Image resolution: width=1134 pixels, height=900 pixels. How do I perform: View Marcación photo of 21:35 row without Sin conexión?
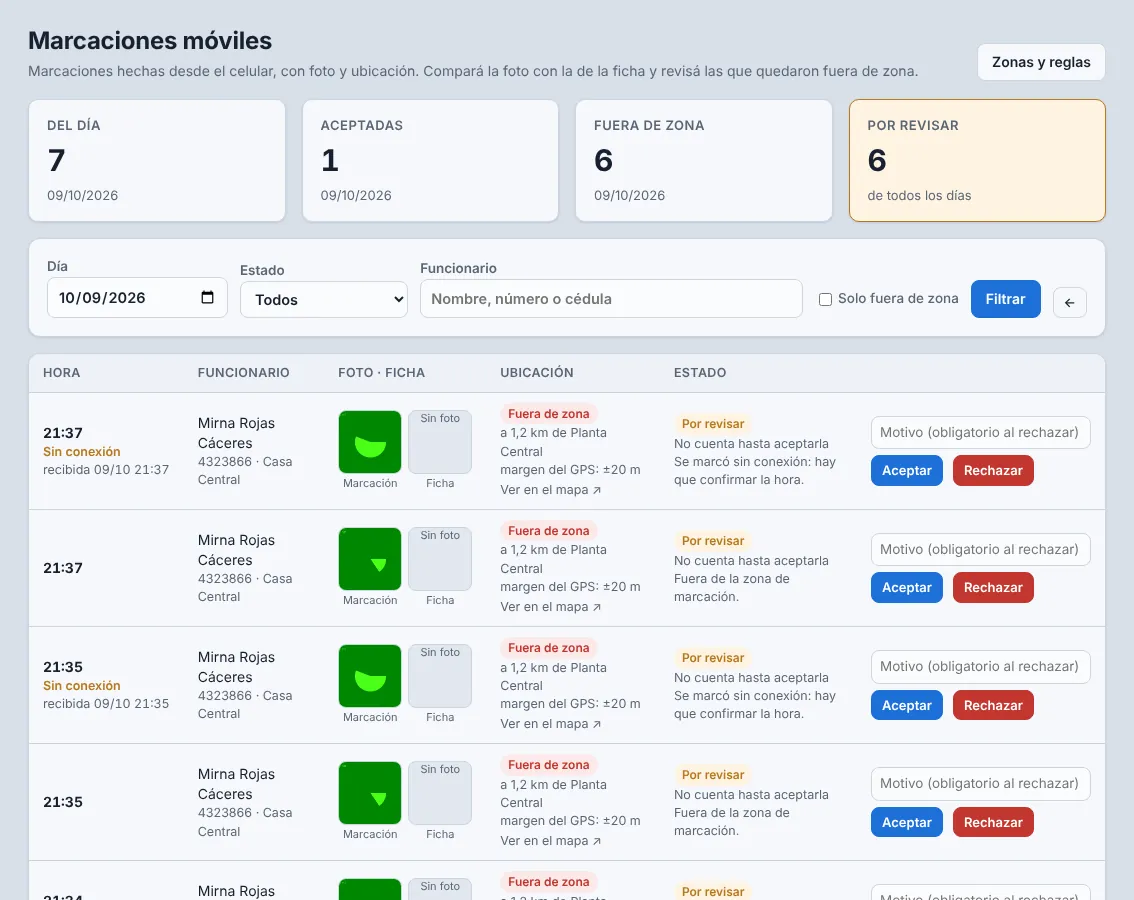[x=370, y=793]
